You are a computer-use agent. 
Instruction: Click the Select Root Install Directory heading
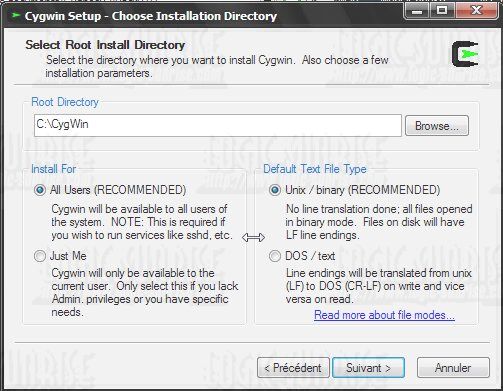105,45
